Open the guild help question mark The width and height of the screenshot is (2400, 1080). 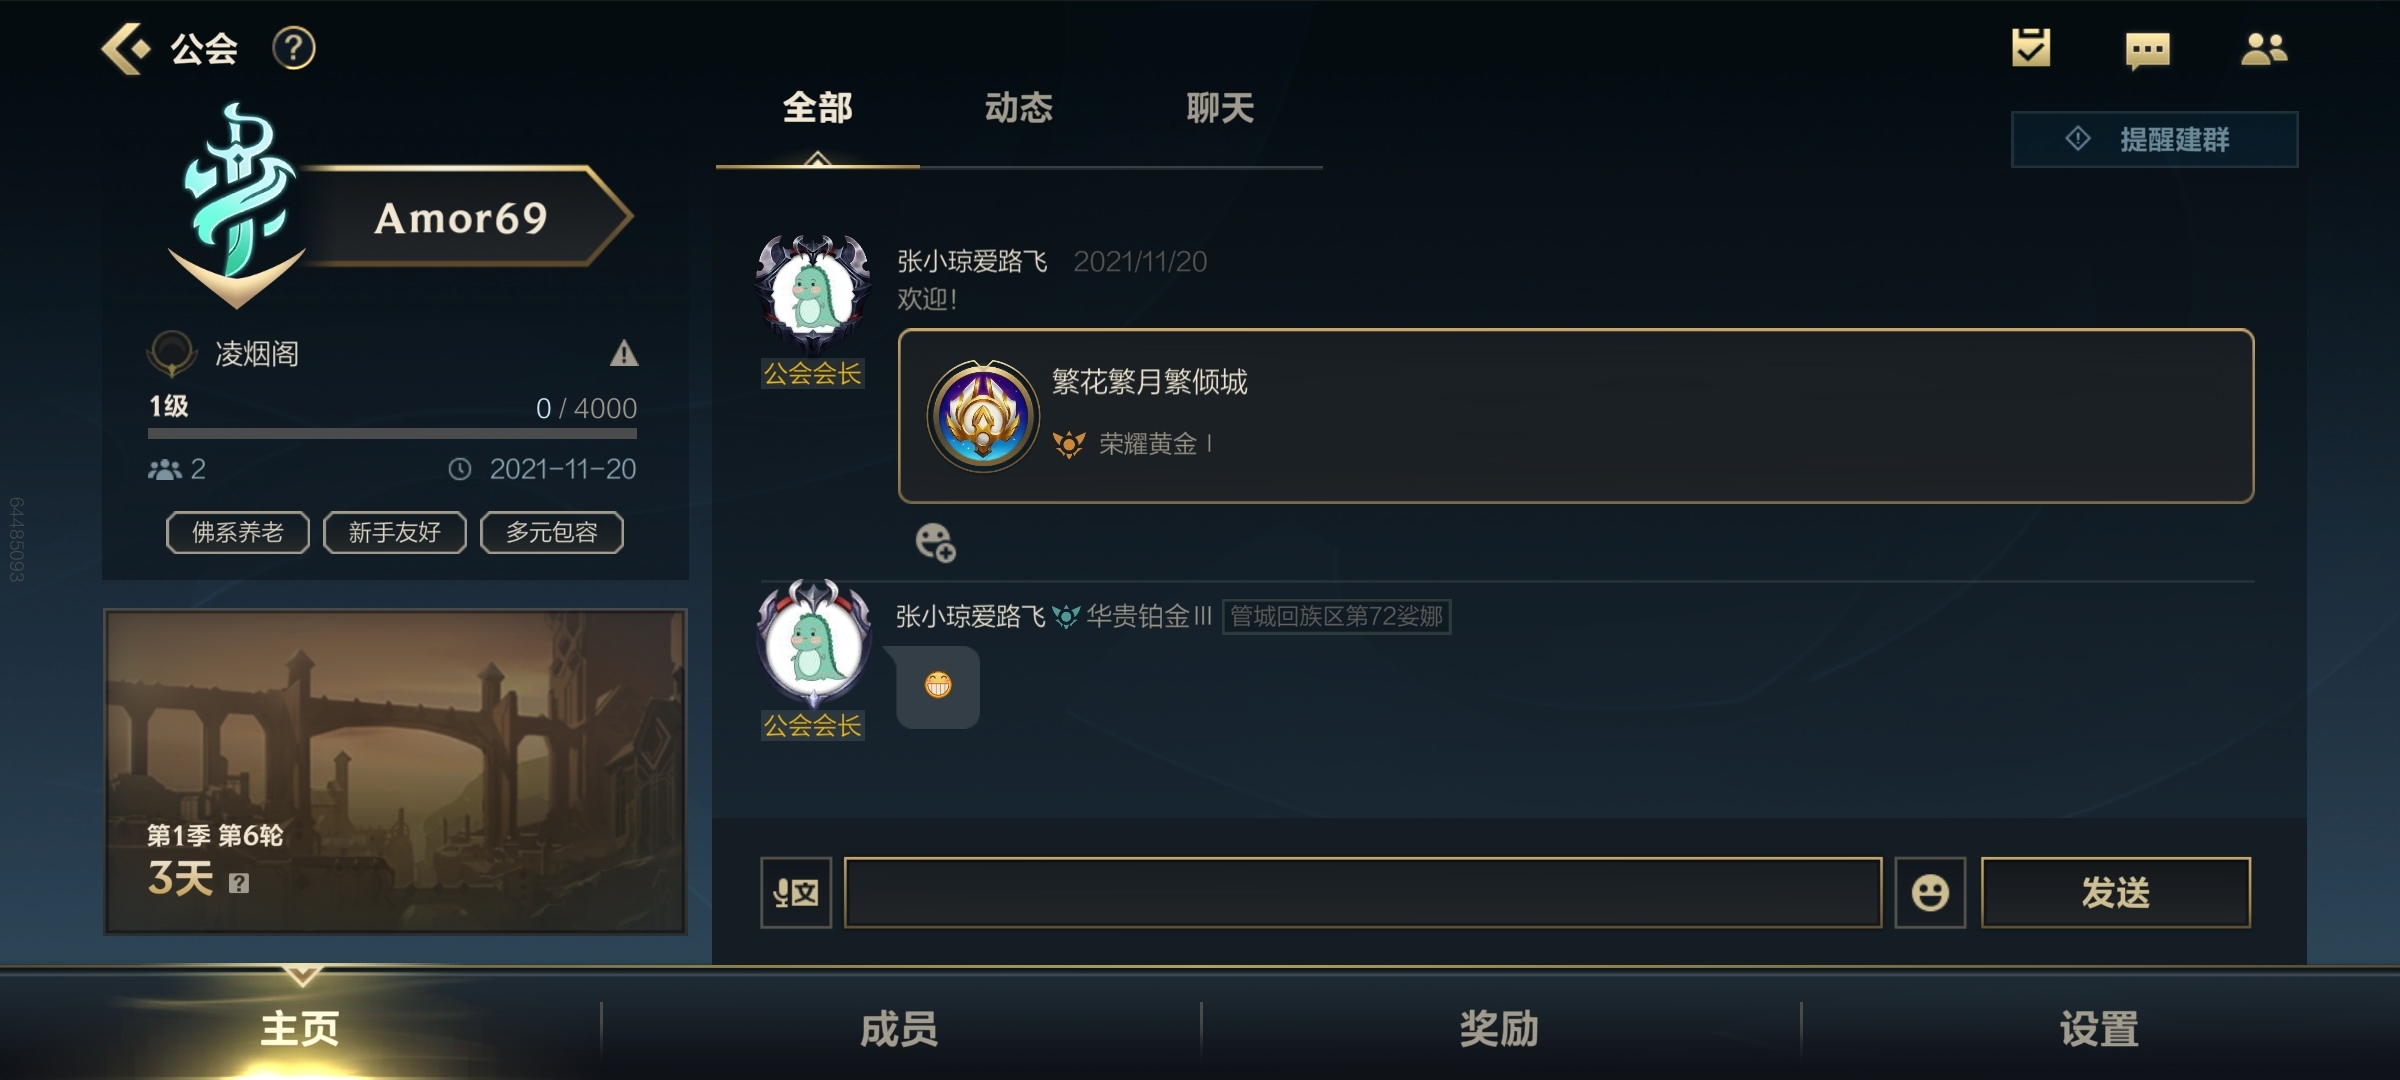[294, 48]
